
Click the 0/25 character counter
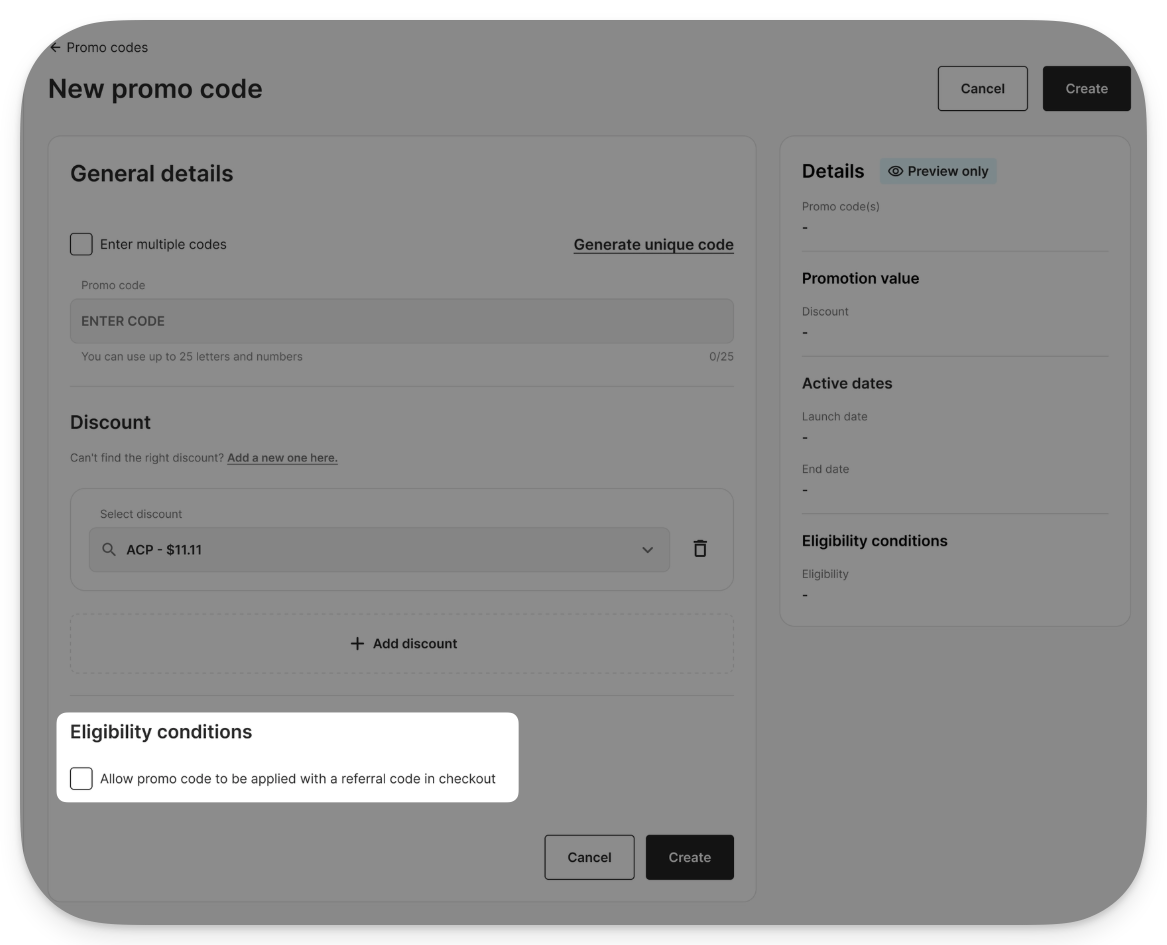pyautogui.click(x=721, y=356)
